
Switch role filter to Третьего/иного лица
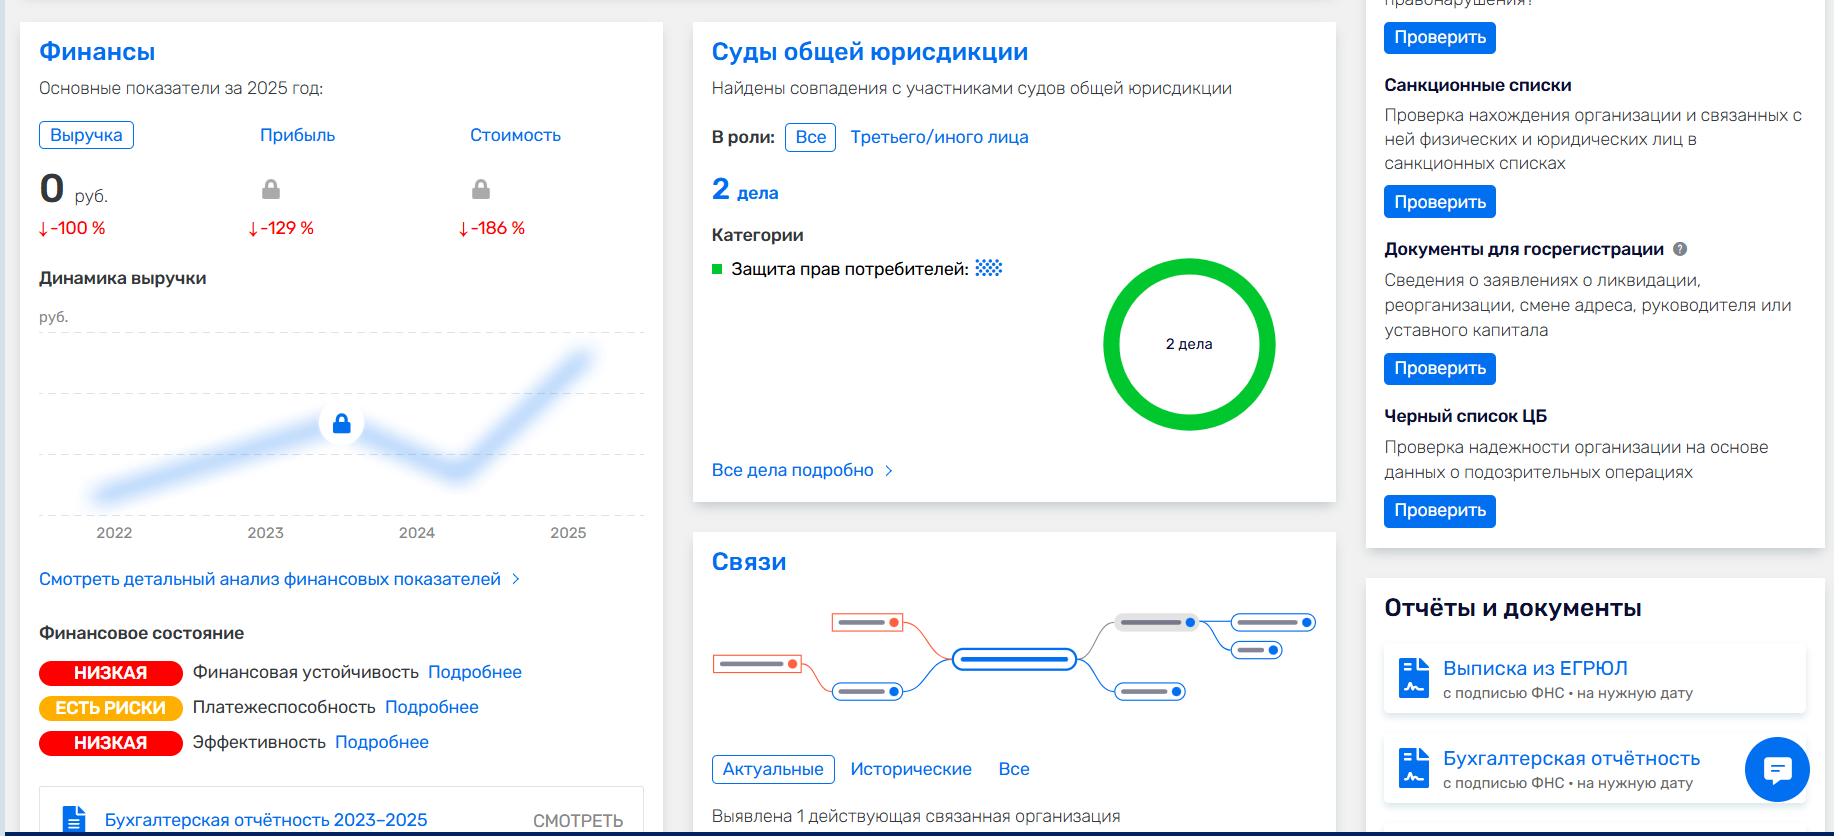point(939,137)
